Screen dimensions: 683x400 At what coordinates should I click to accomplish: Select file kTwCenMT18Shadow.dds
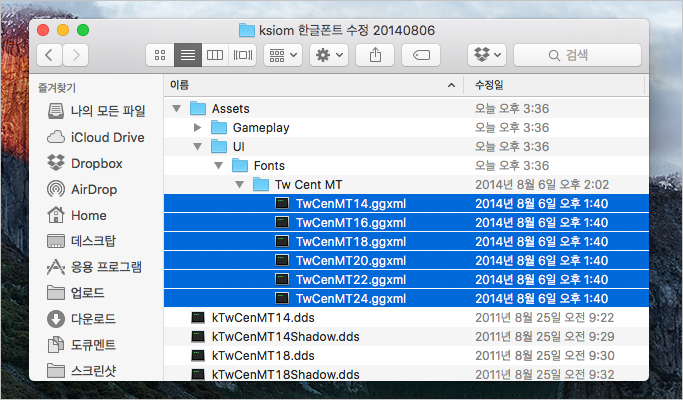coord(406,374)
